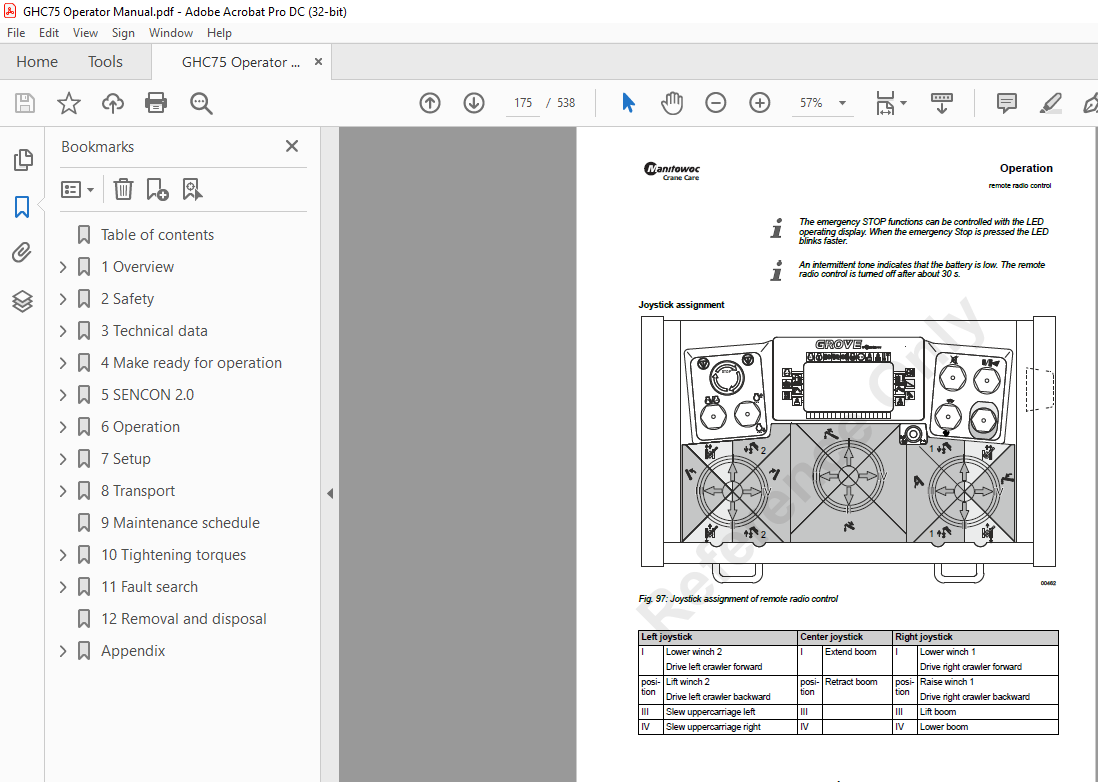Select the 6 Operation bookmark label
Screen dimensions: 1098x782
[140, 427]
